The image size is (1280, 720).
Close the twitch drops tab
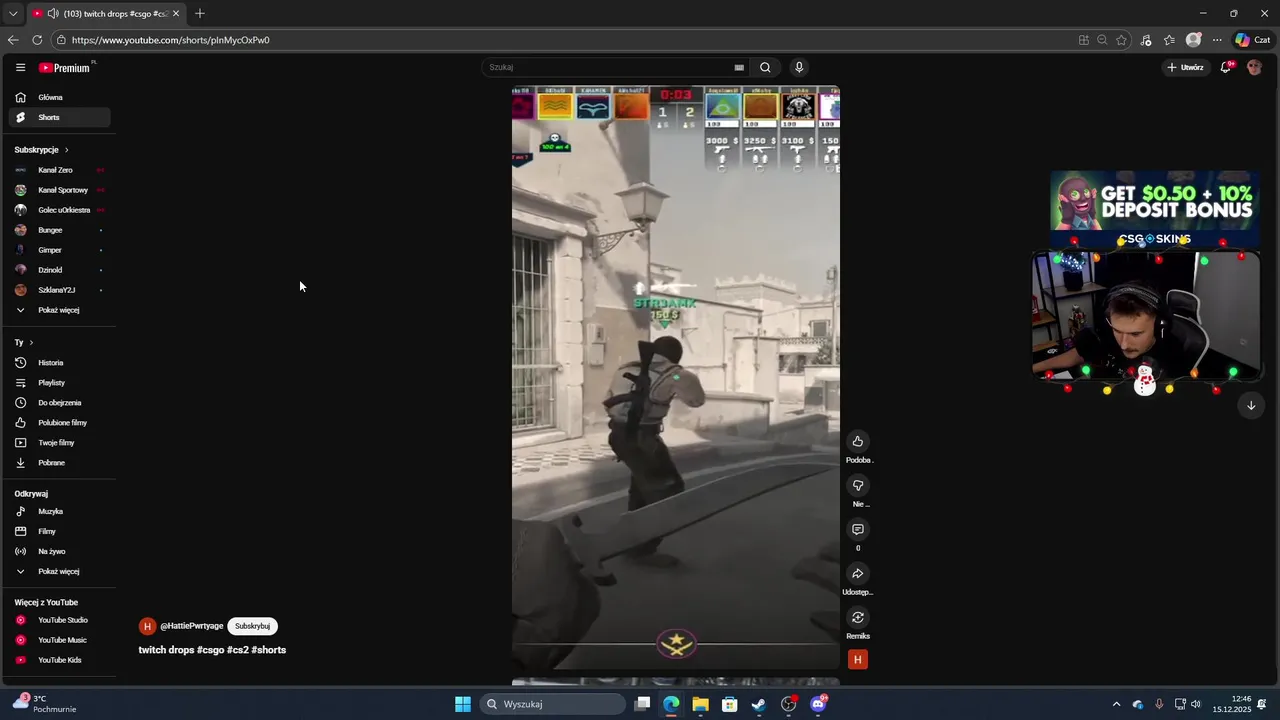click(176, 13)
